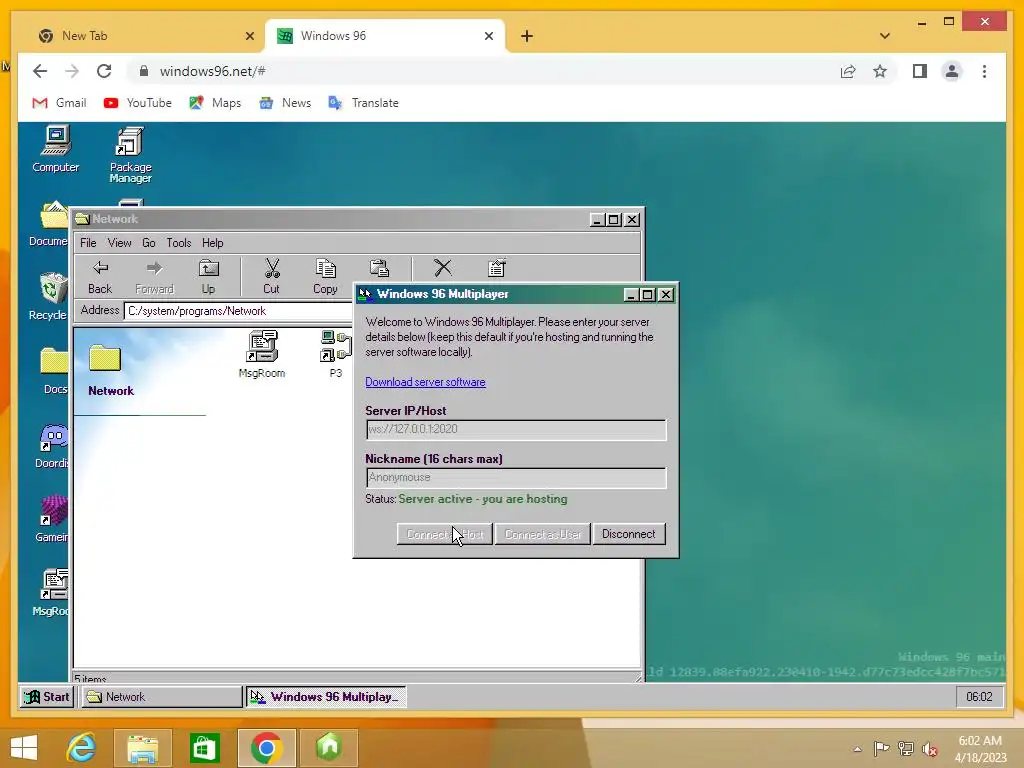Open File Explorer from host taskbar

(143, 748)
